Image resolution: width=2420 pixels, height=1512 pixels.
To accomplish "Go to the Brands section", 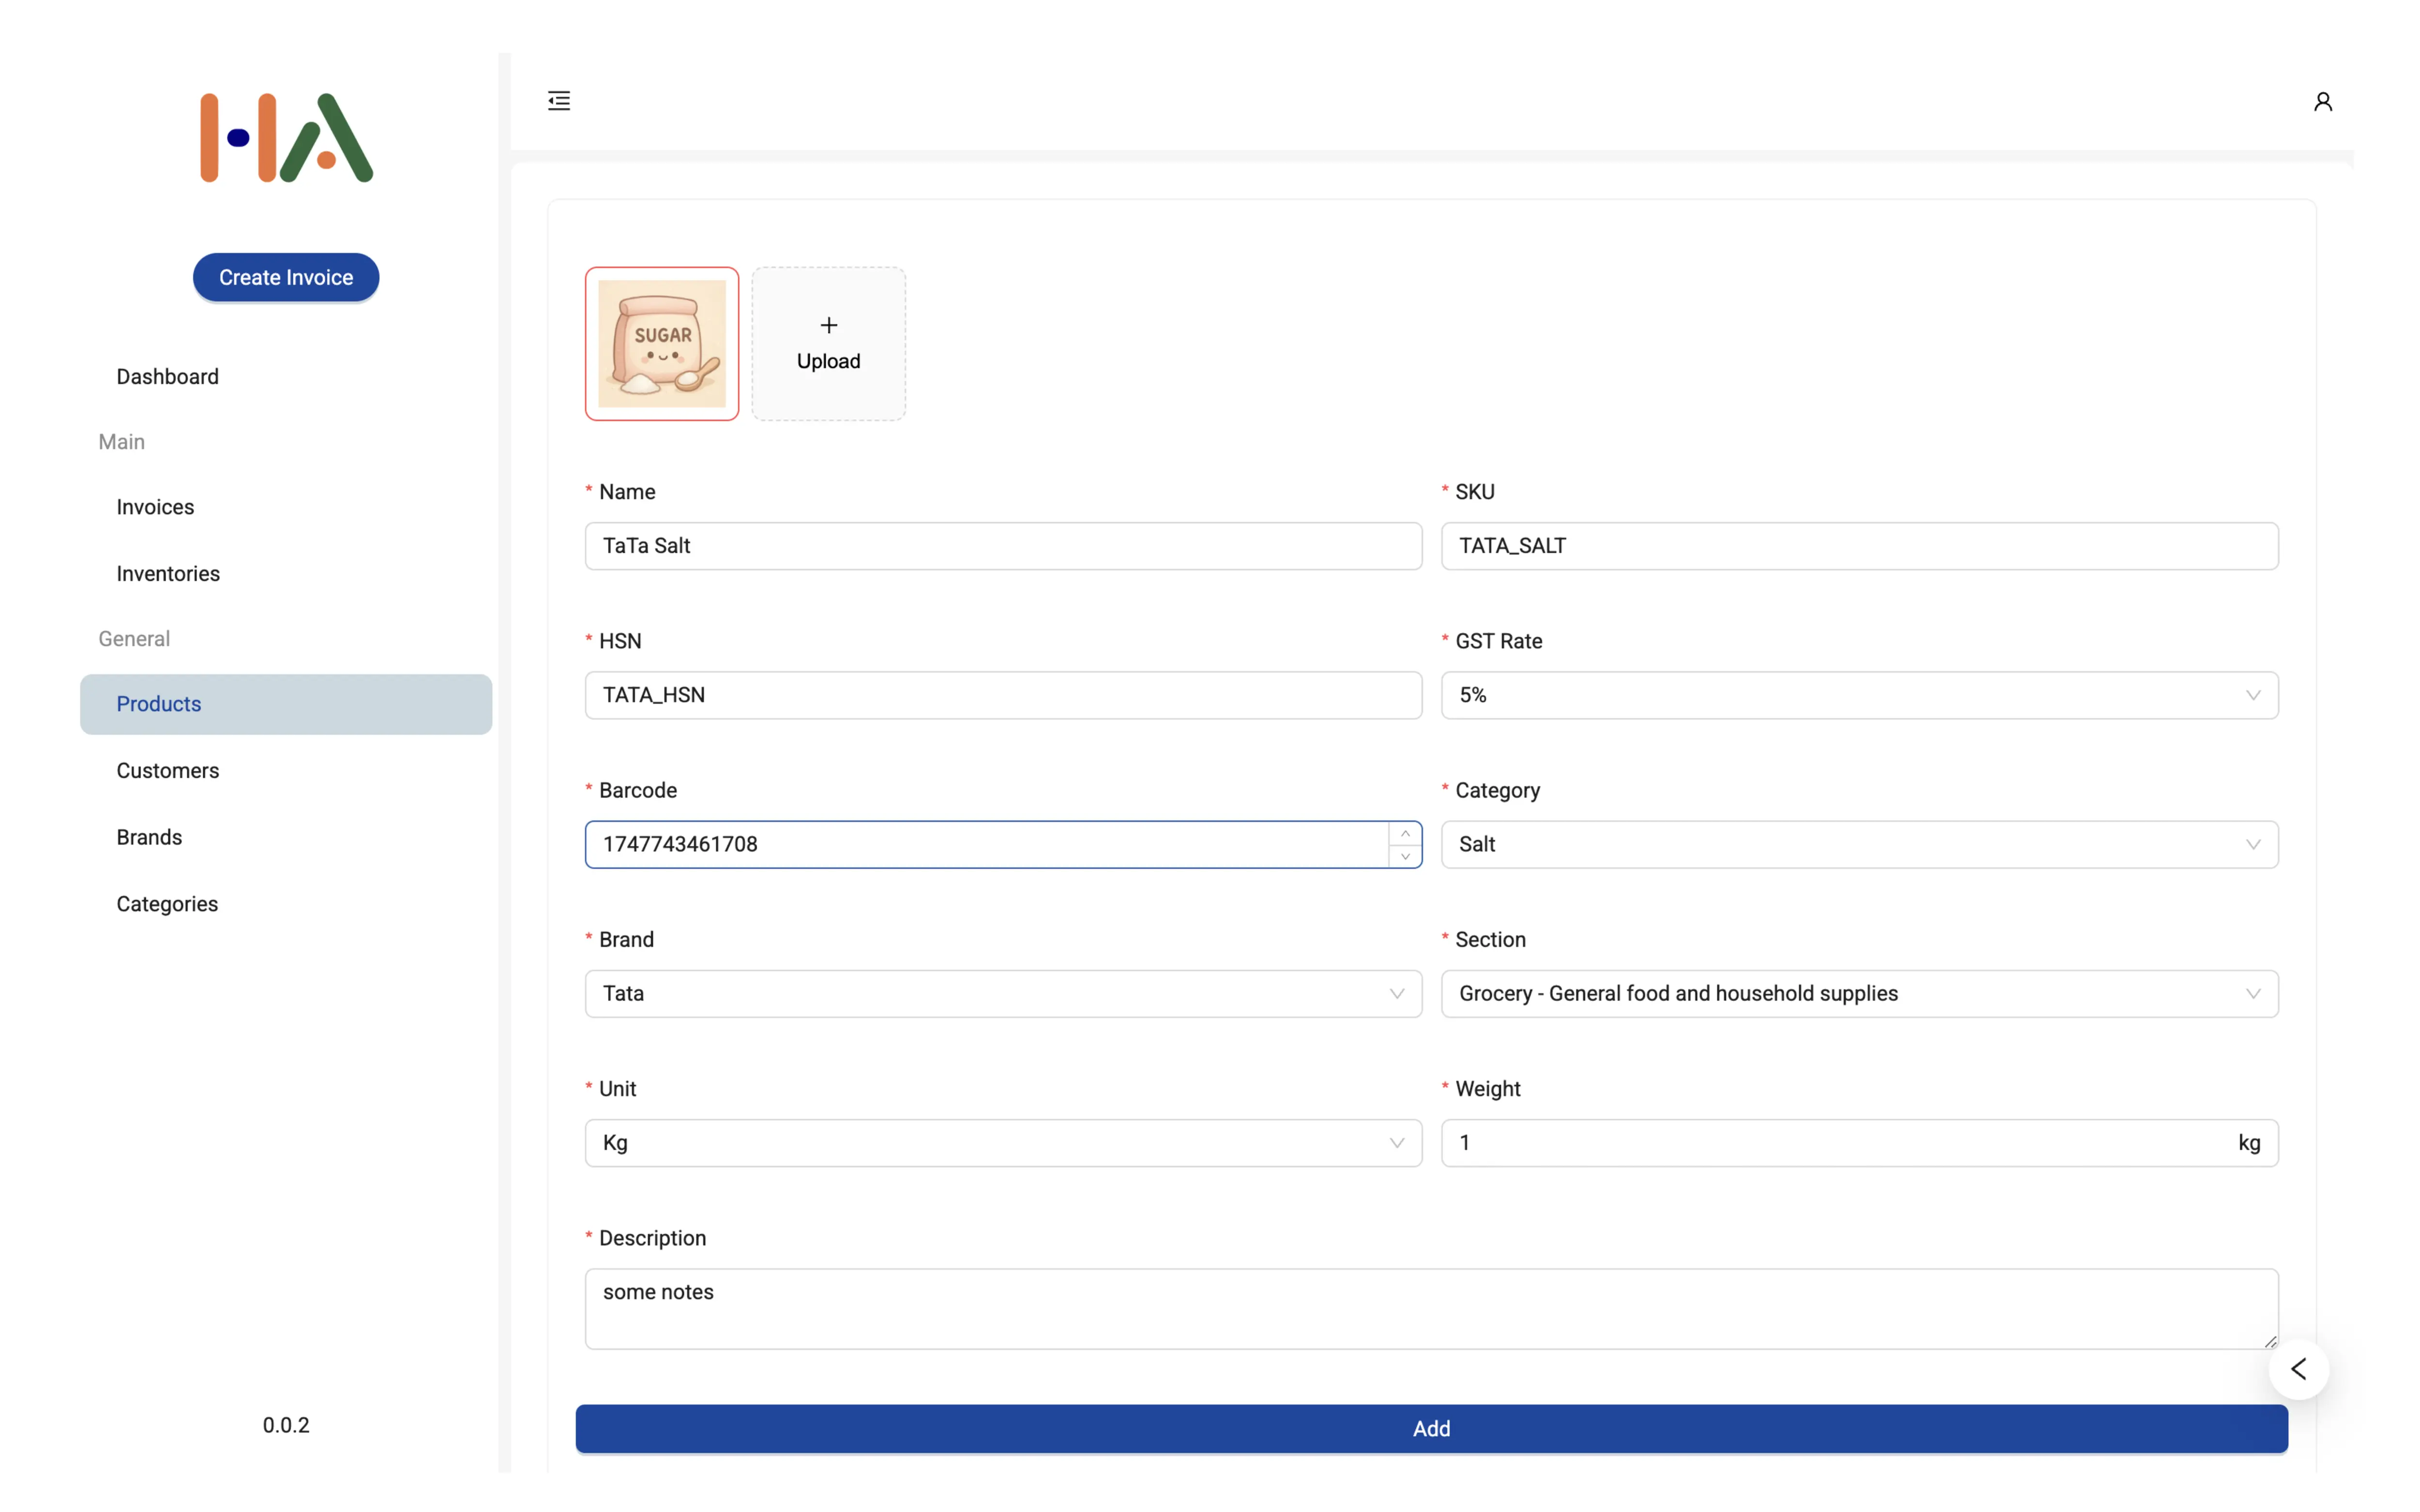I will pyautogui.click(x=149, y=836).
